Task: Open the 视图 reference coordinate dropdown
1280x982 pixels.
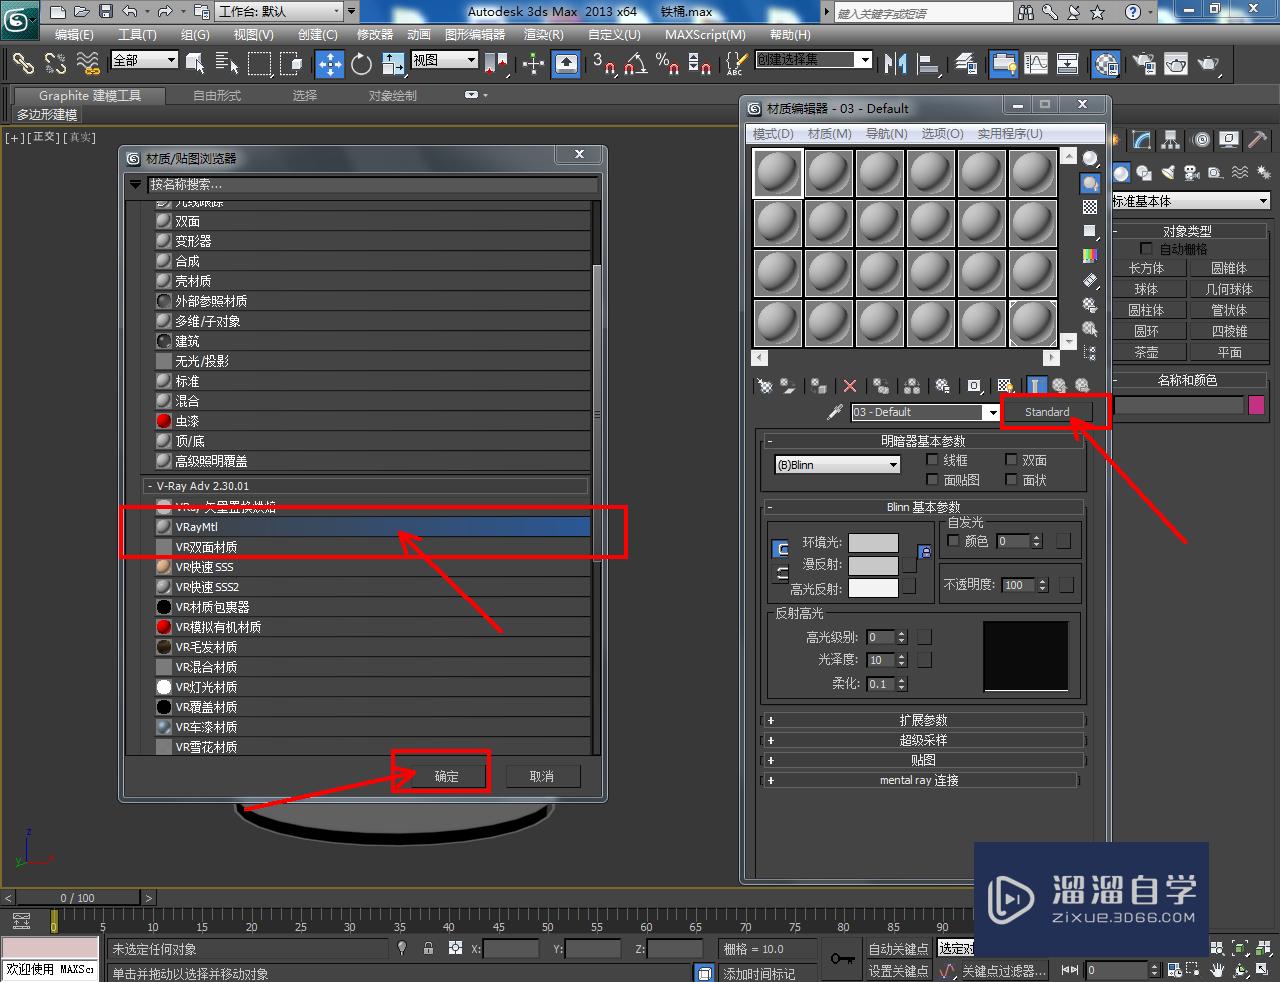Action: point(445,60)
